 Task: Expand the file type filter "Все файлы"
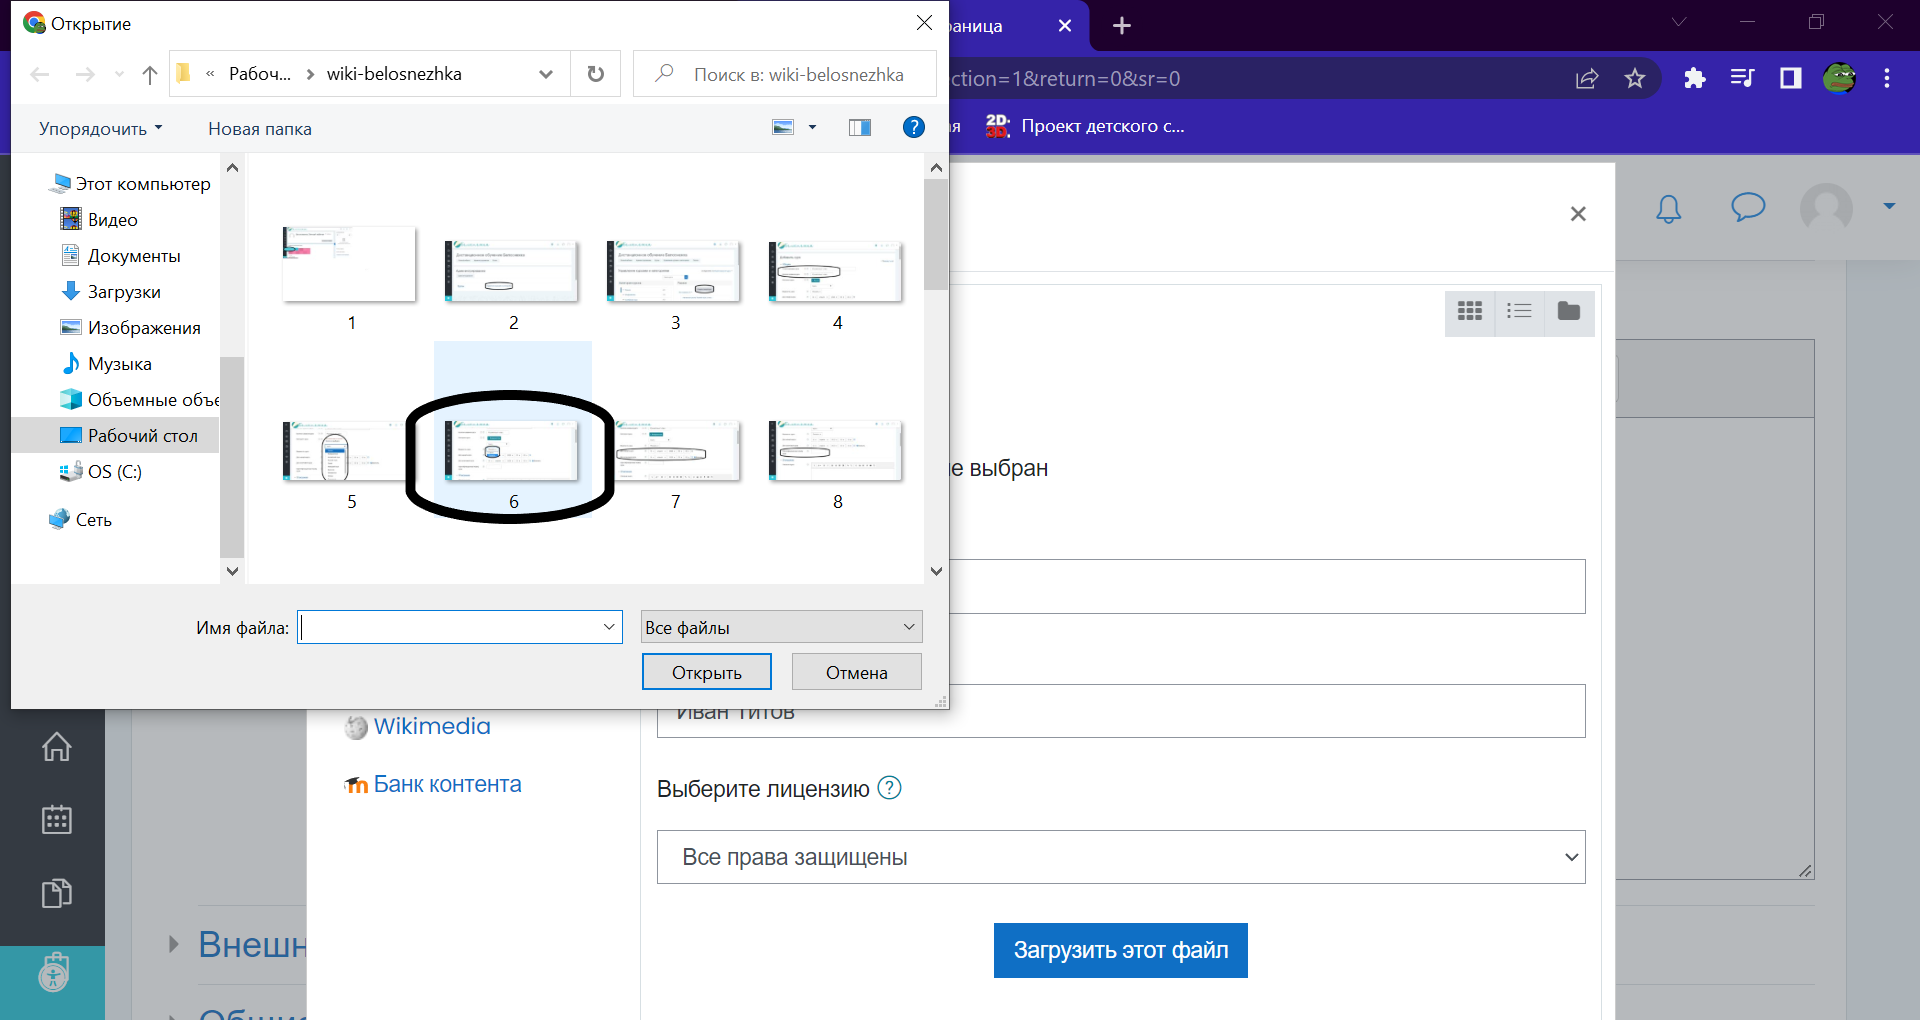click(781, 627)
